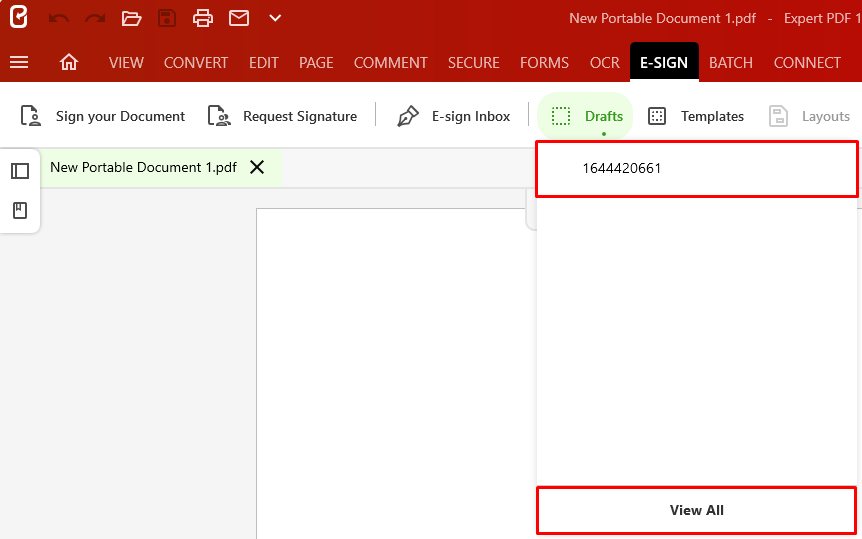
Task: Select the COMMENT tab
Action: click(391, 63)
